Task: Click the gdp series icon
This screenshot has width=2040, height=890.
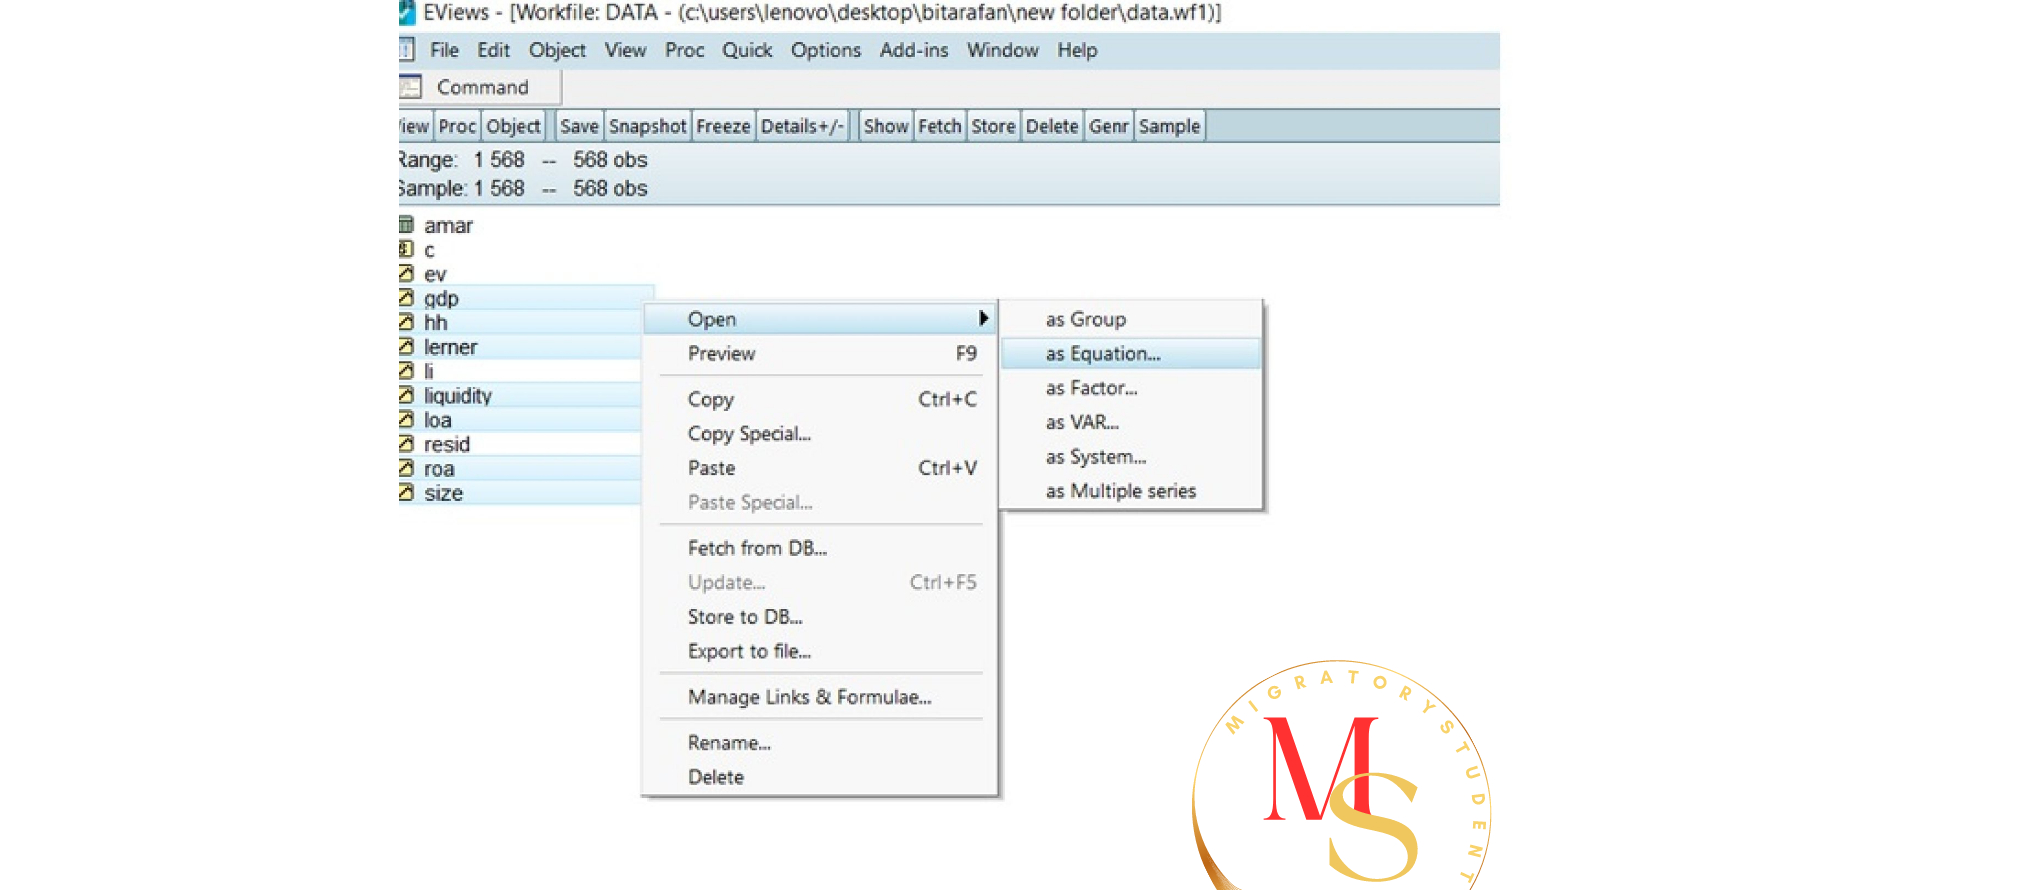Action: coord(406,298)
